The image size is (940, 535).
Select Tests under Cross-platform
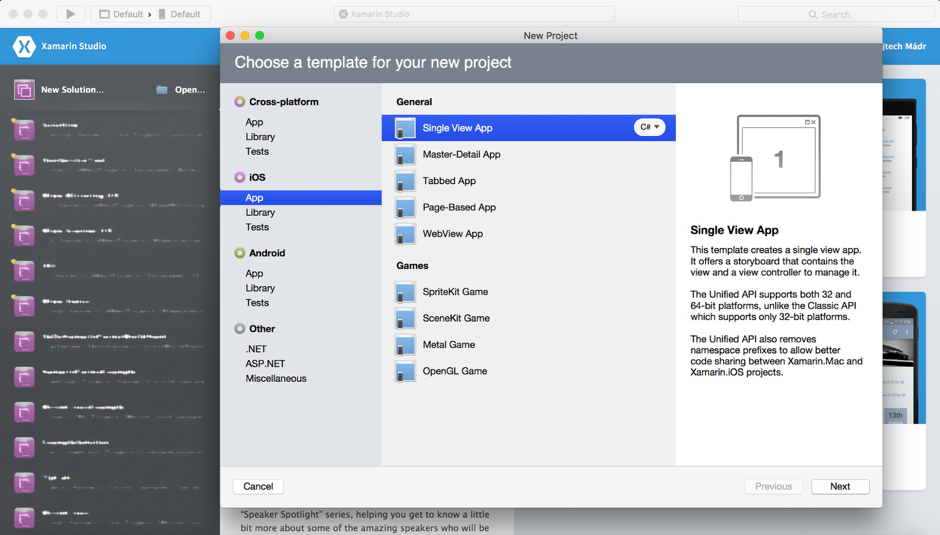click(x=257, y=151)
